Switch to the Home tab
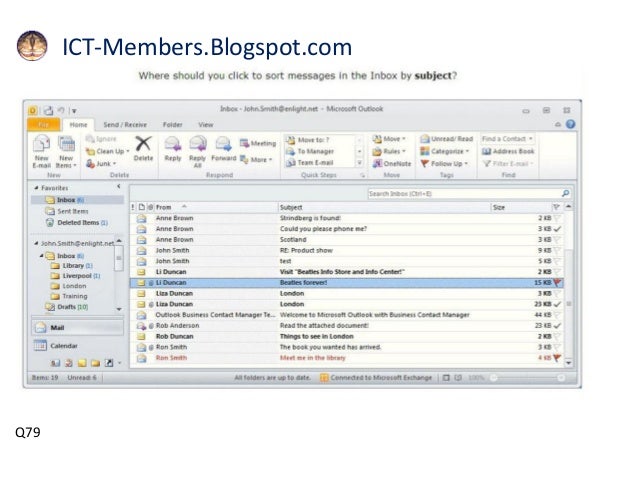 pos(78,124)
